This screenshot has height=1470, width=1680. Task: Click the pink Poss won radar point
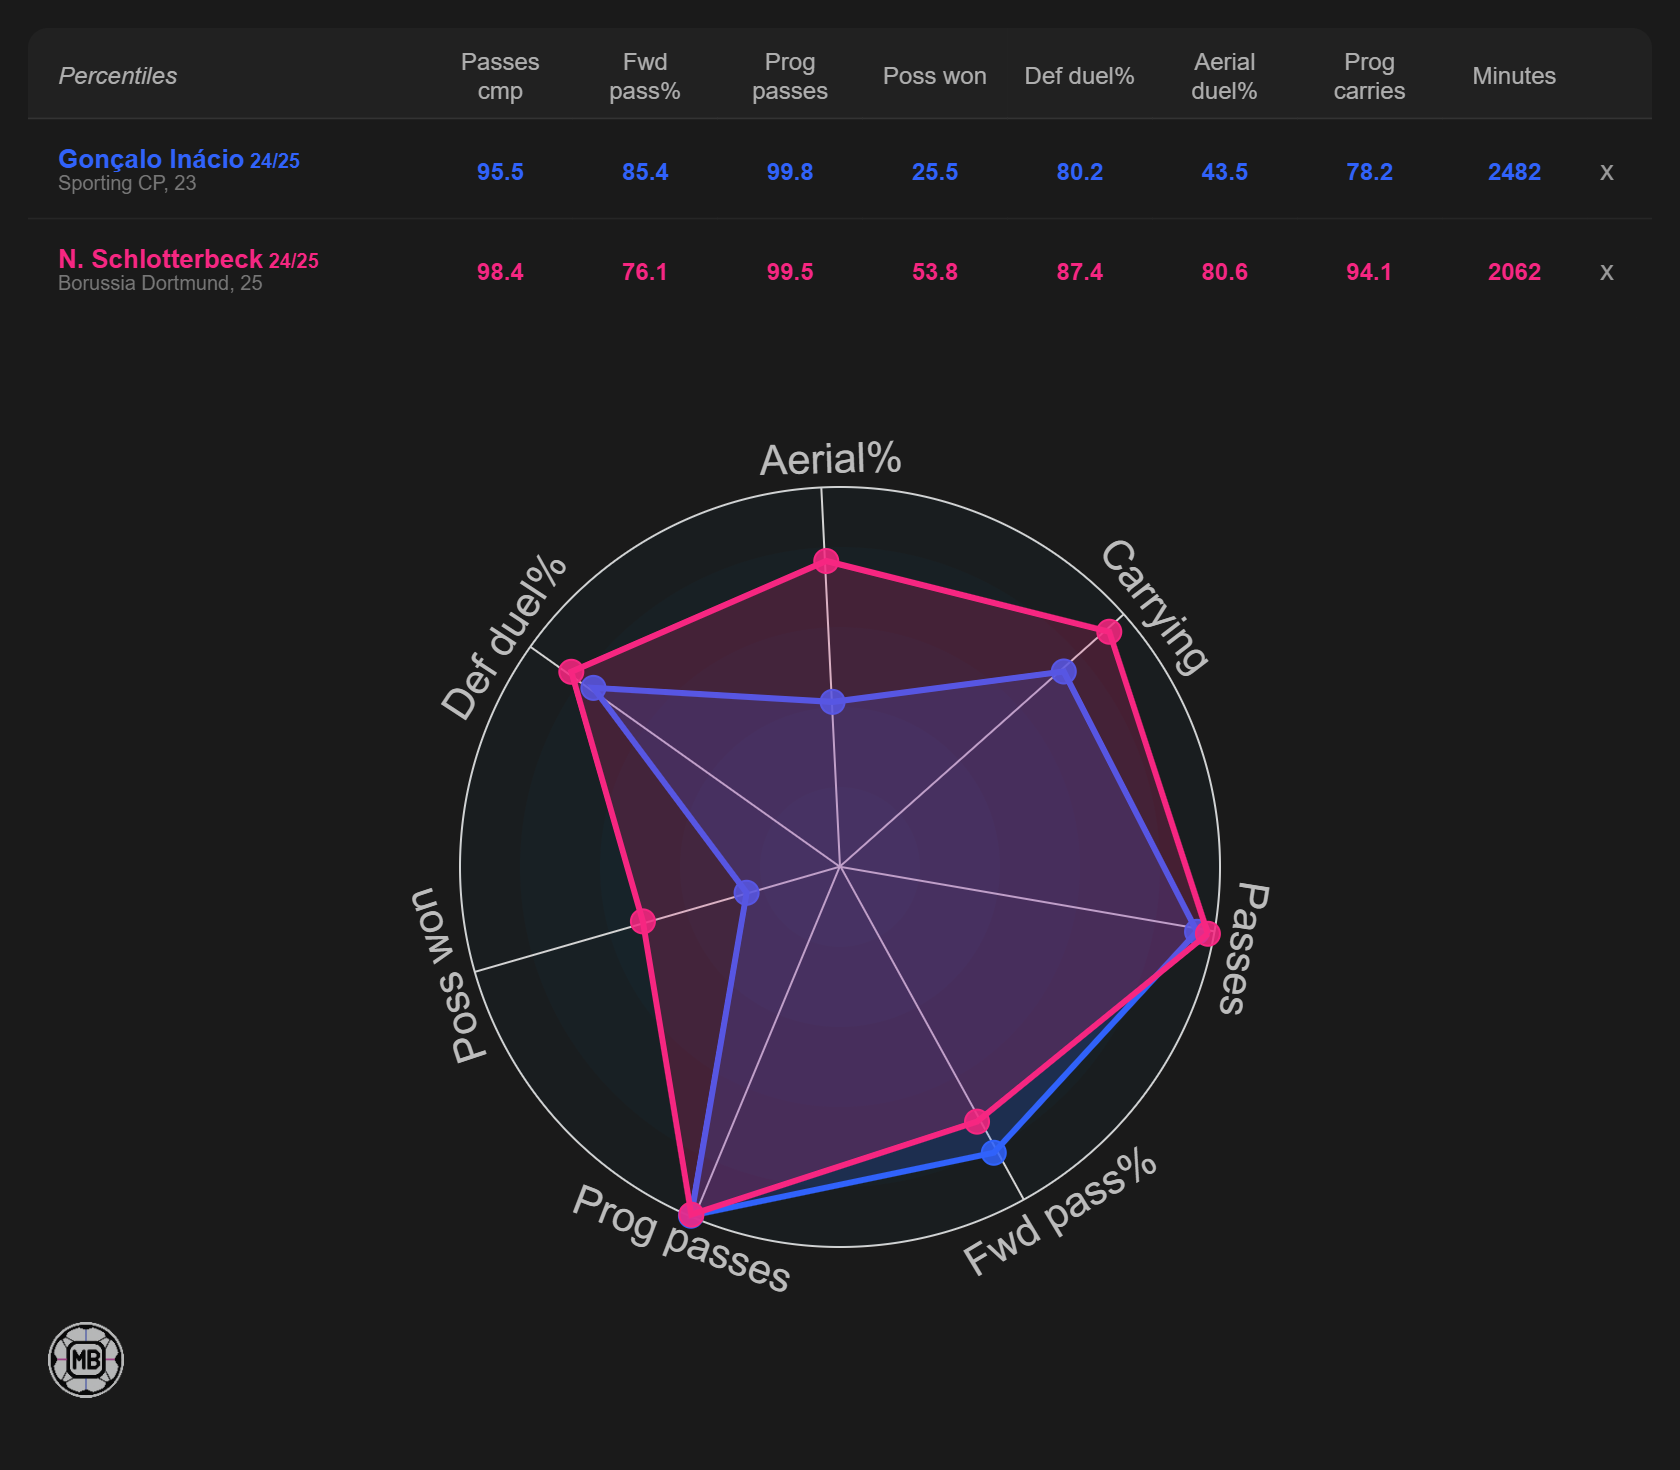click(643, 921)
